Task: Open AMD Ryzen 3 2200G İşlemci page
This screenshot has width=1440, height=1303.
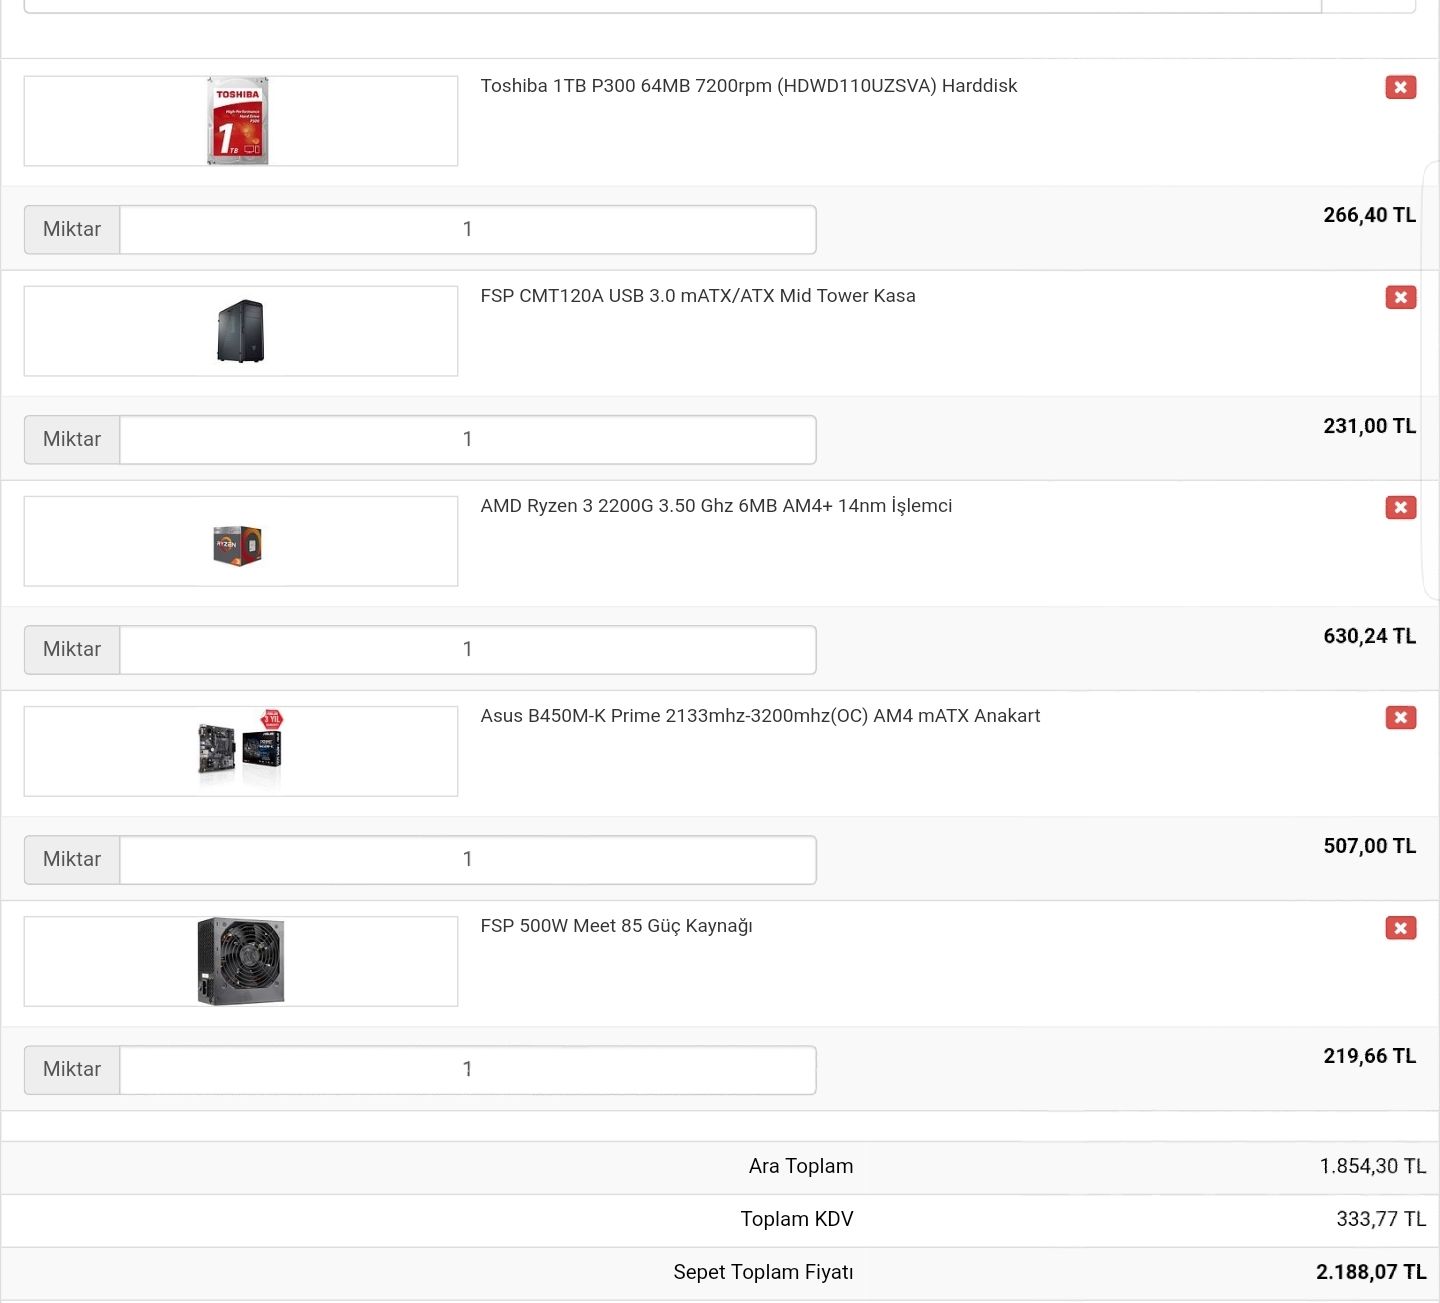Action: click(x=716, y=506)
